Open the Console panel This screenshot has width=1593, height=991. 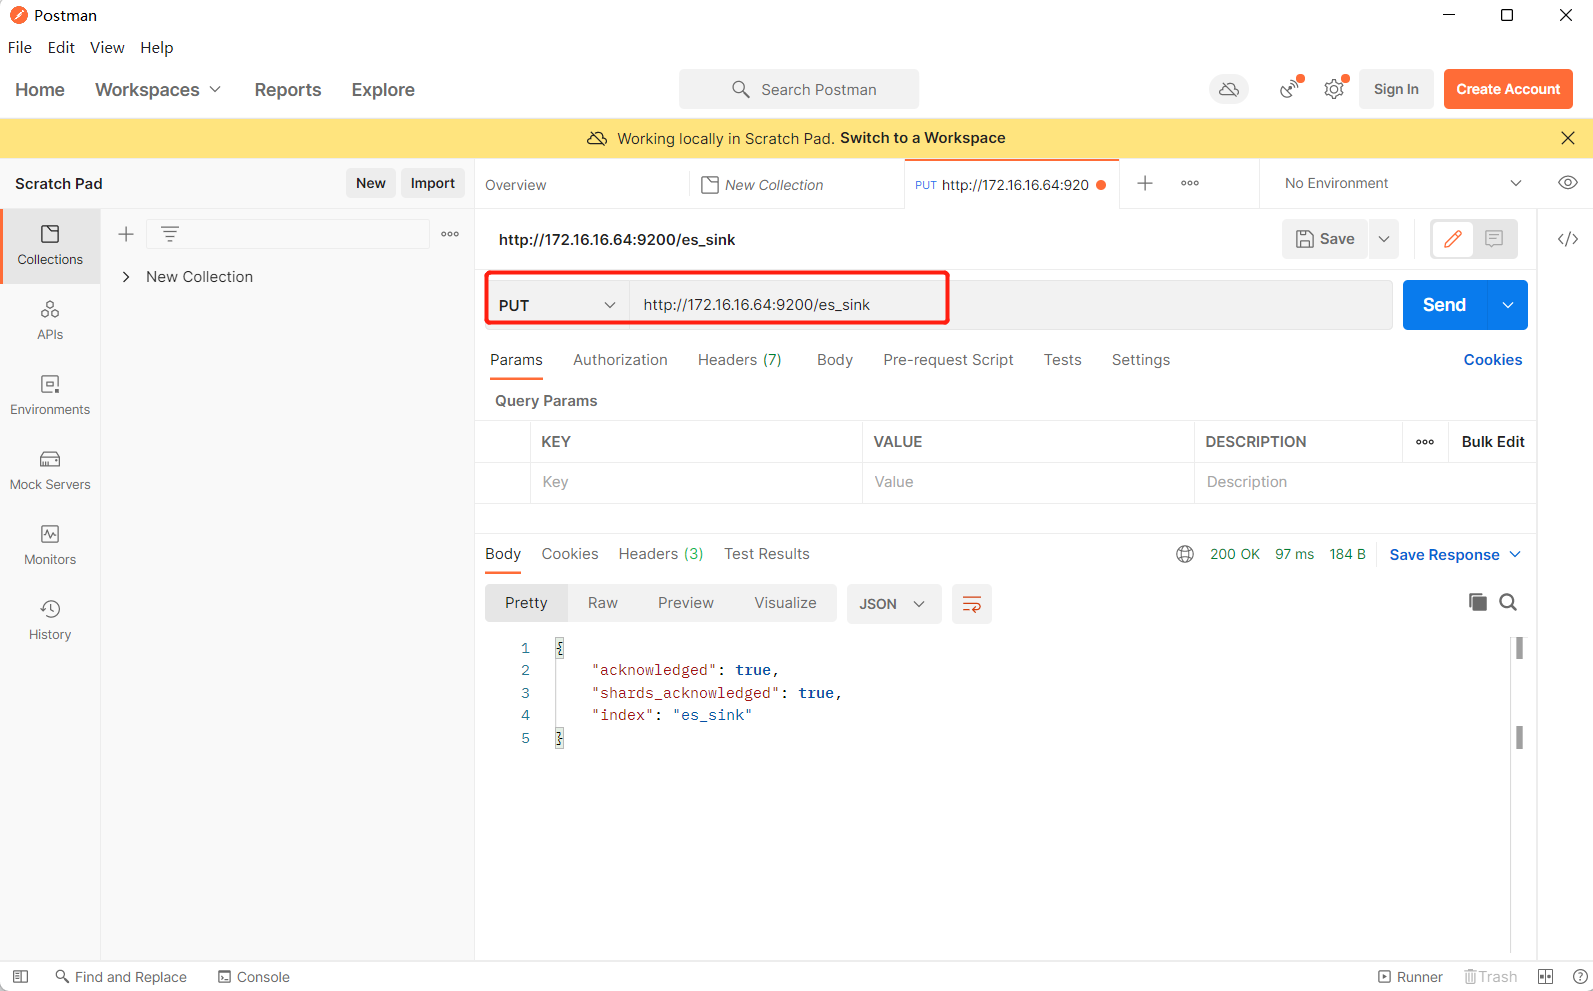[x=254, y=977]
